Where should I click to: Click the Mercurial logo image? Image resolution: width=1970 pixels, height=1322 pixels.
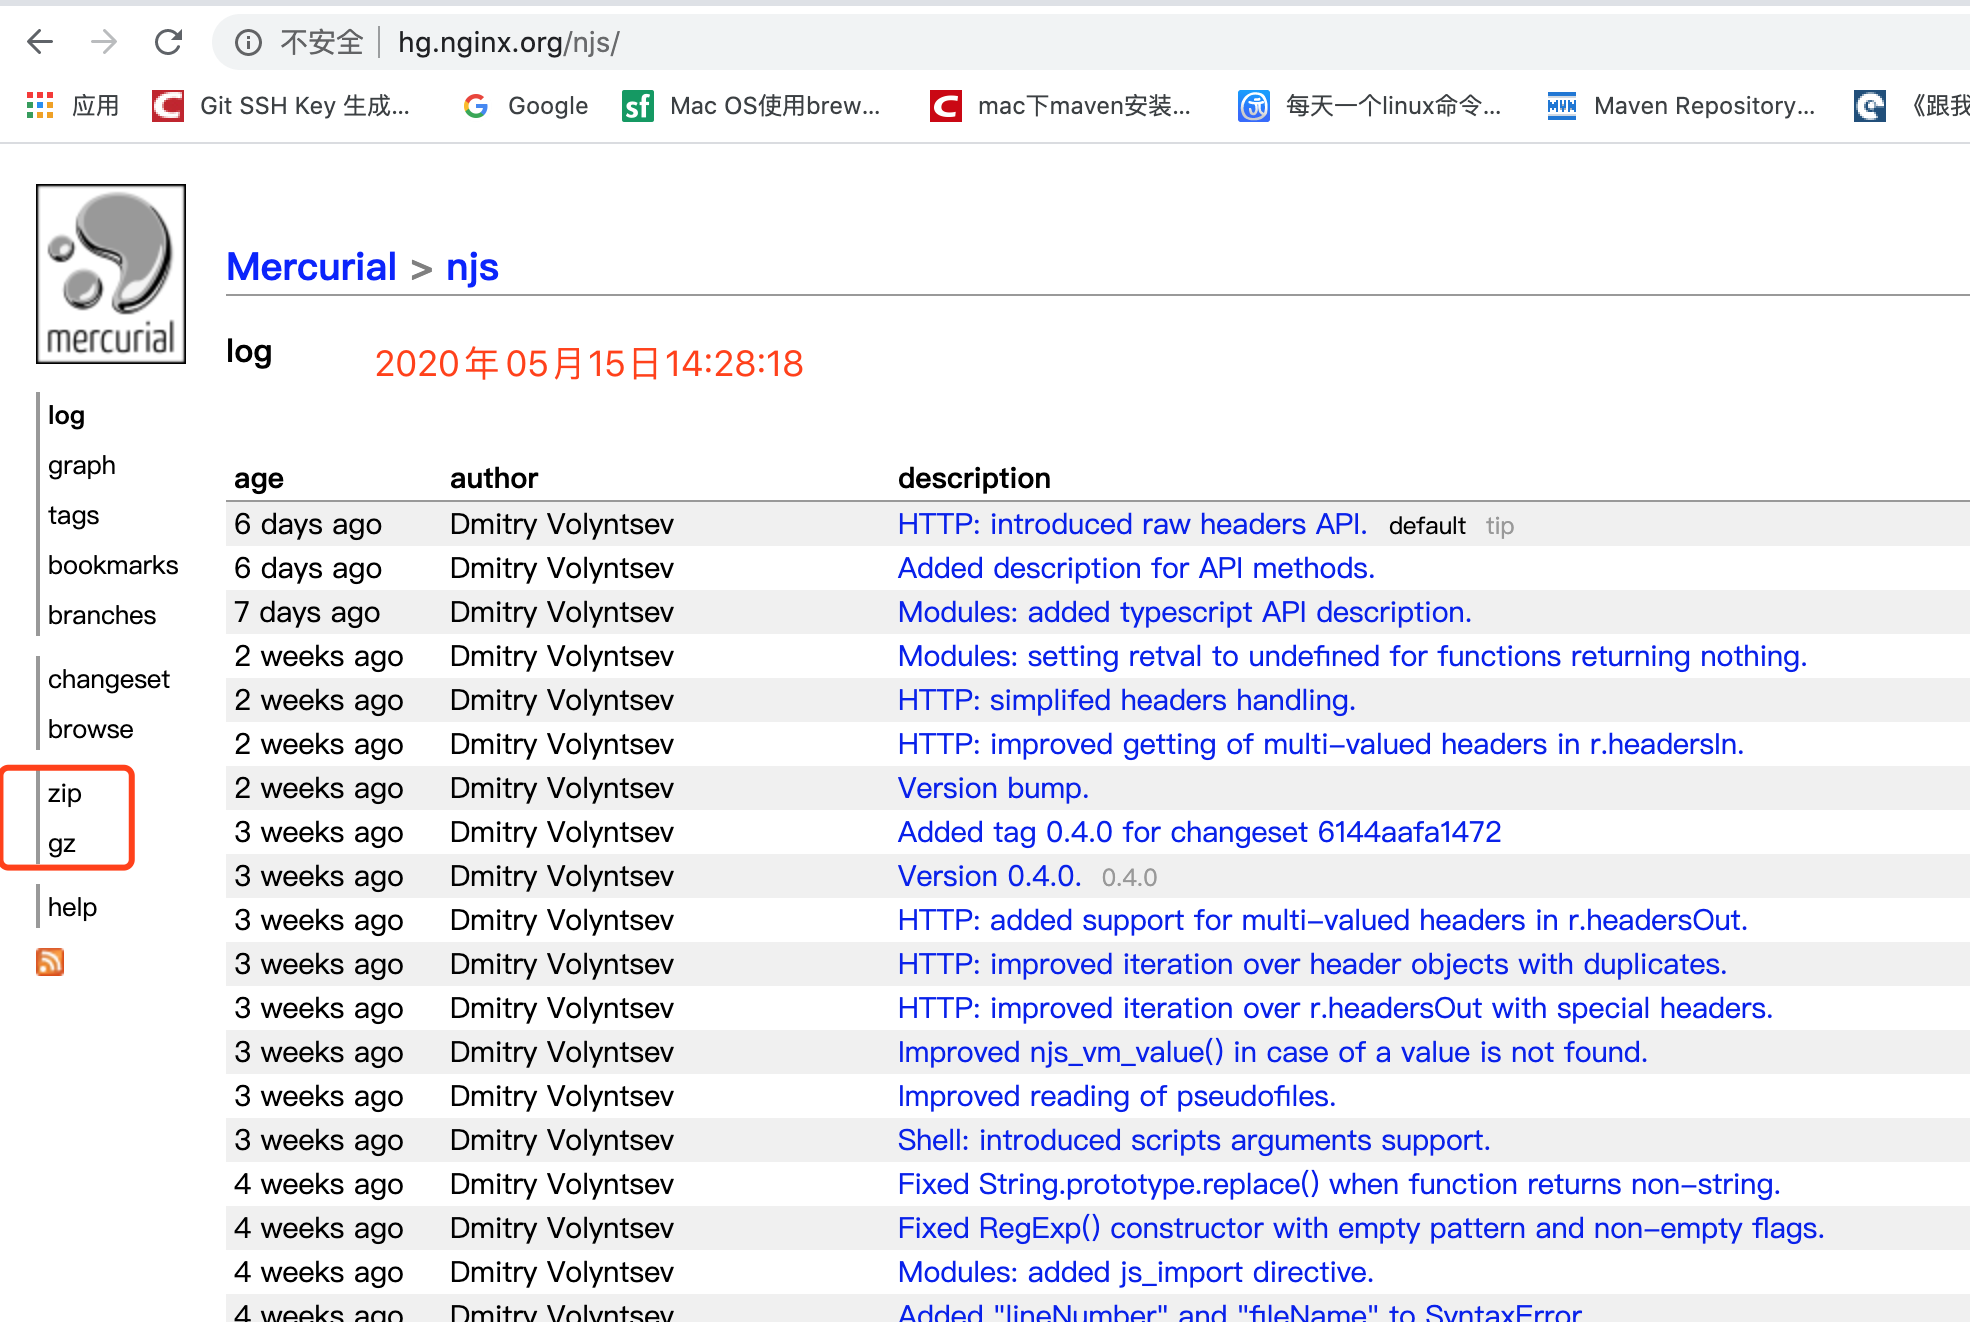(111, 274)
